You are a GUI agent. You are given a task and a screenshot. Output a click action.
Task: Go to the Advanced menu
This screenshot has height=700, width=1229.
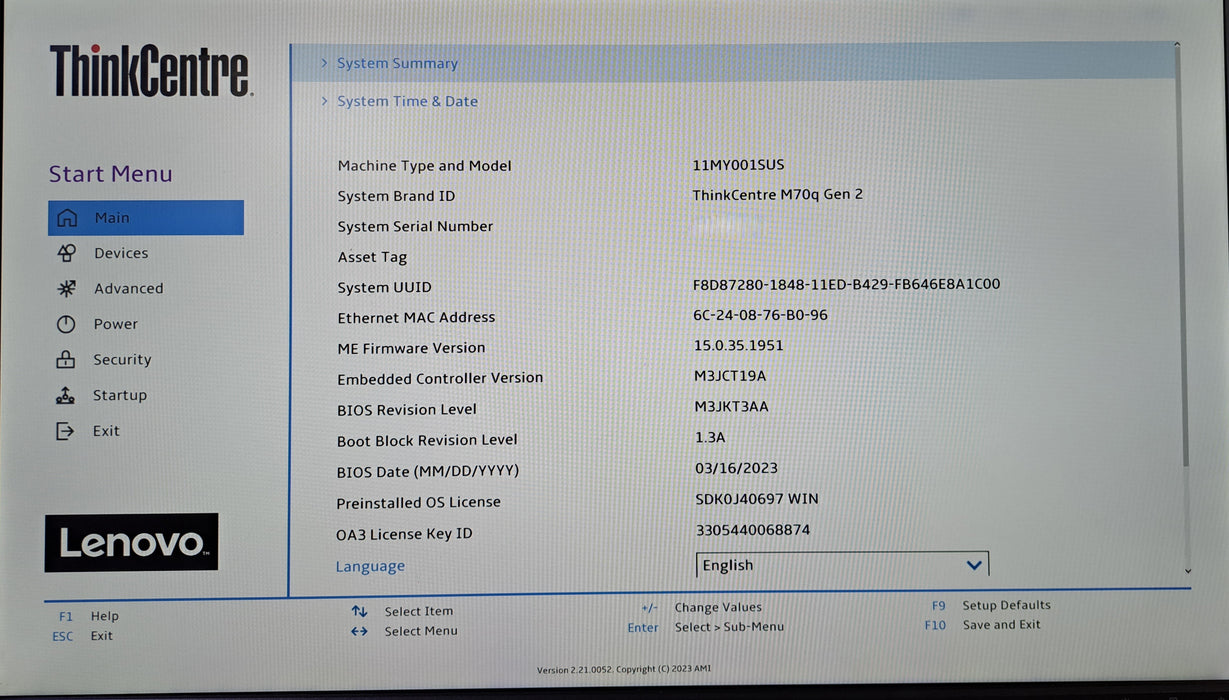128,288
